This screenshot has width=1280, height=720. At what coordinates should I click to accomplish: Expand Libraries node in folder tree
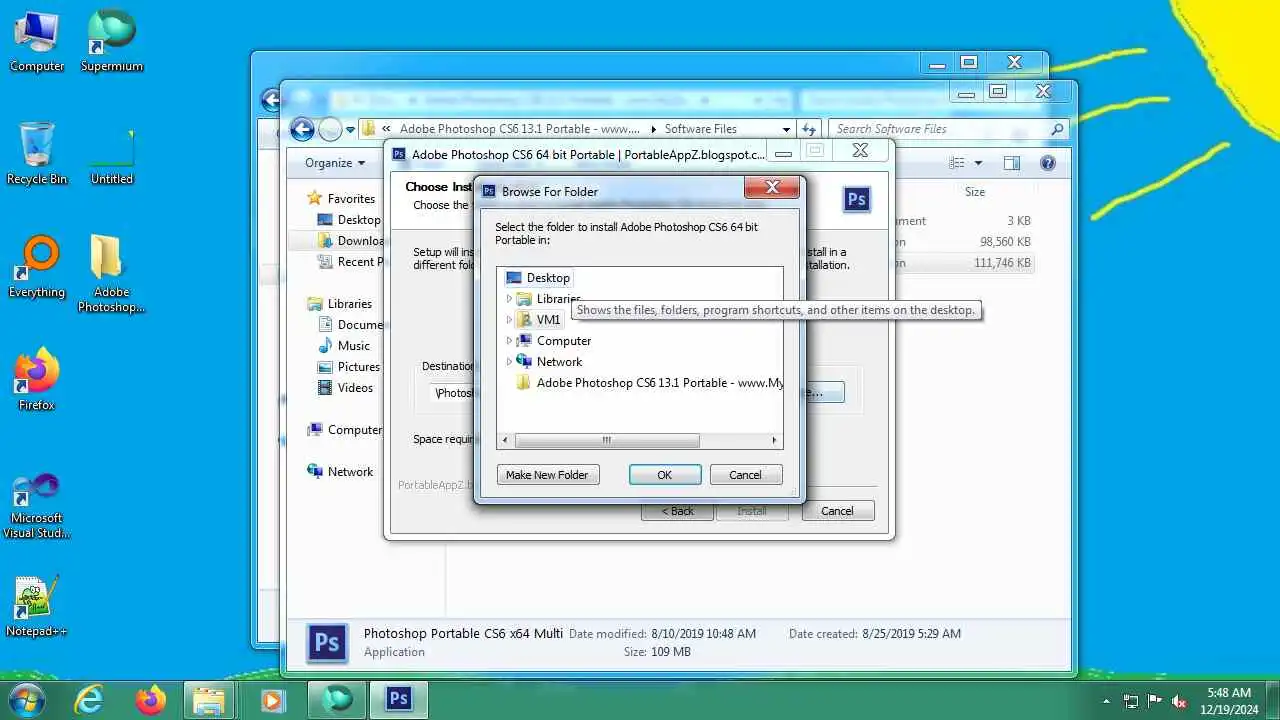point(509,299)
